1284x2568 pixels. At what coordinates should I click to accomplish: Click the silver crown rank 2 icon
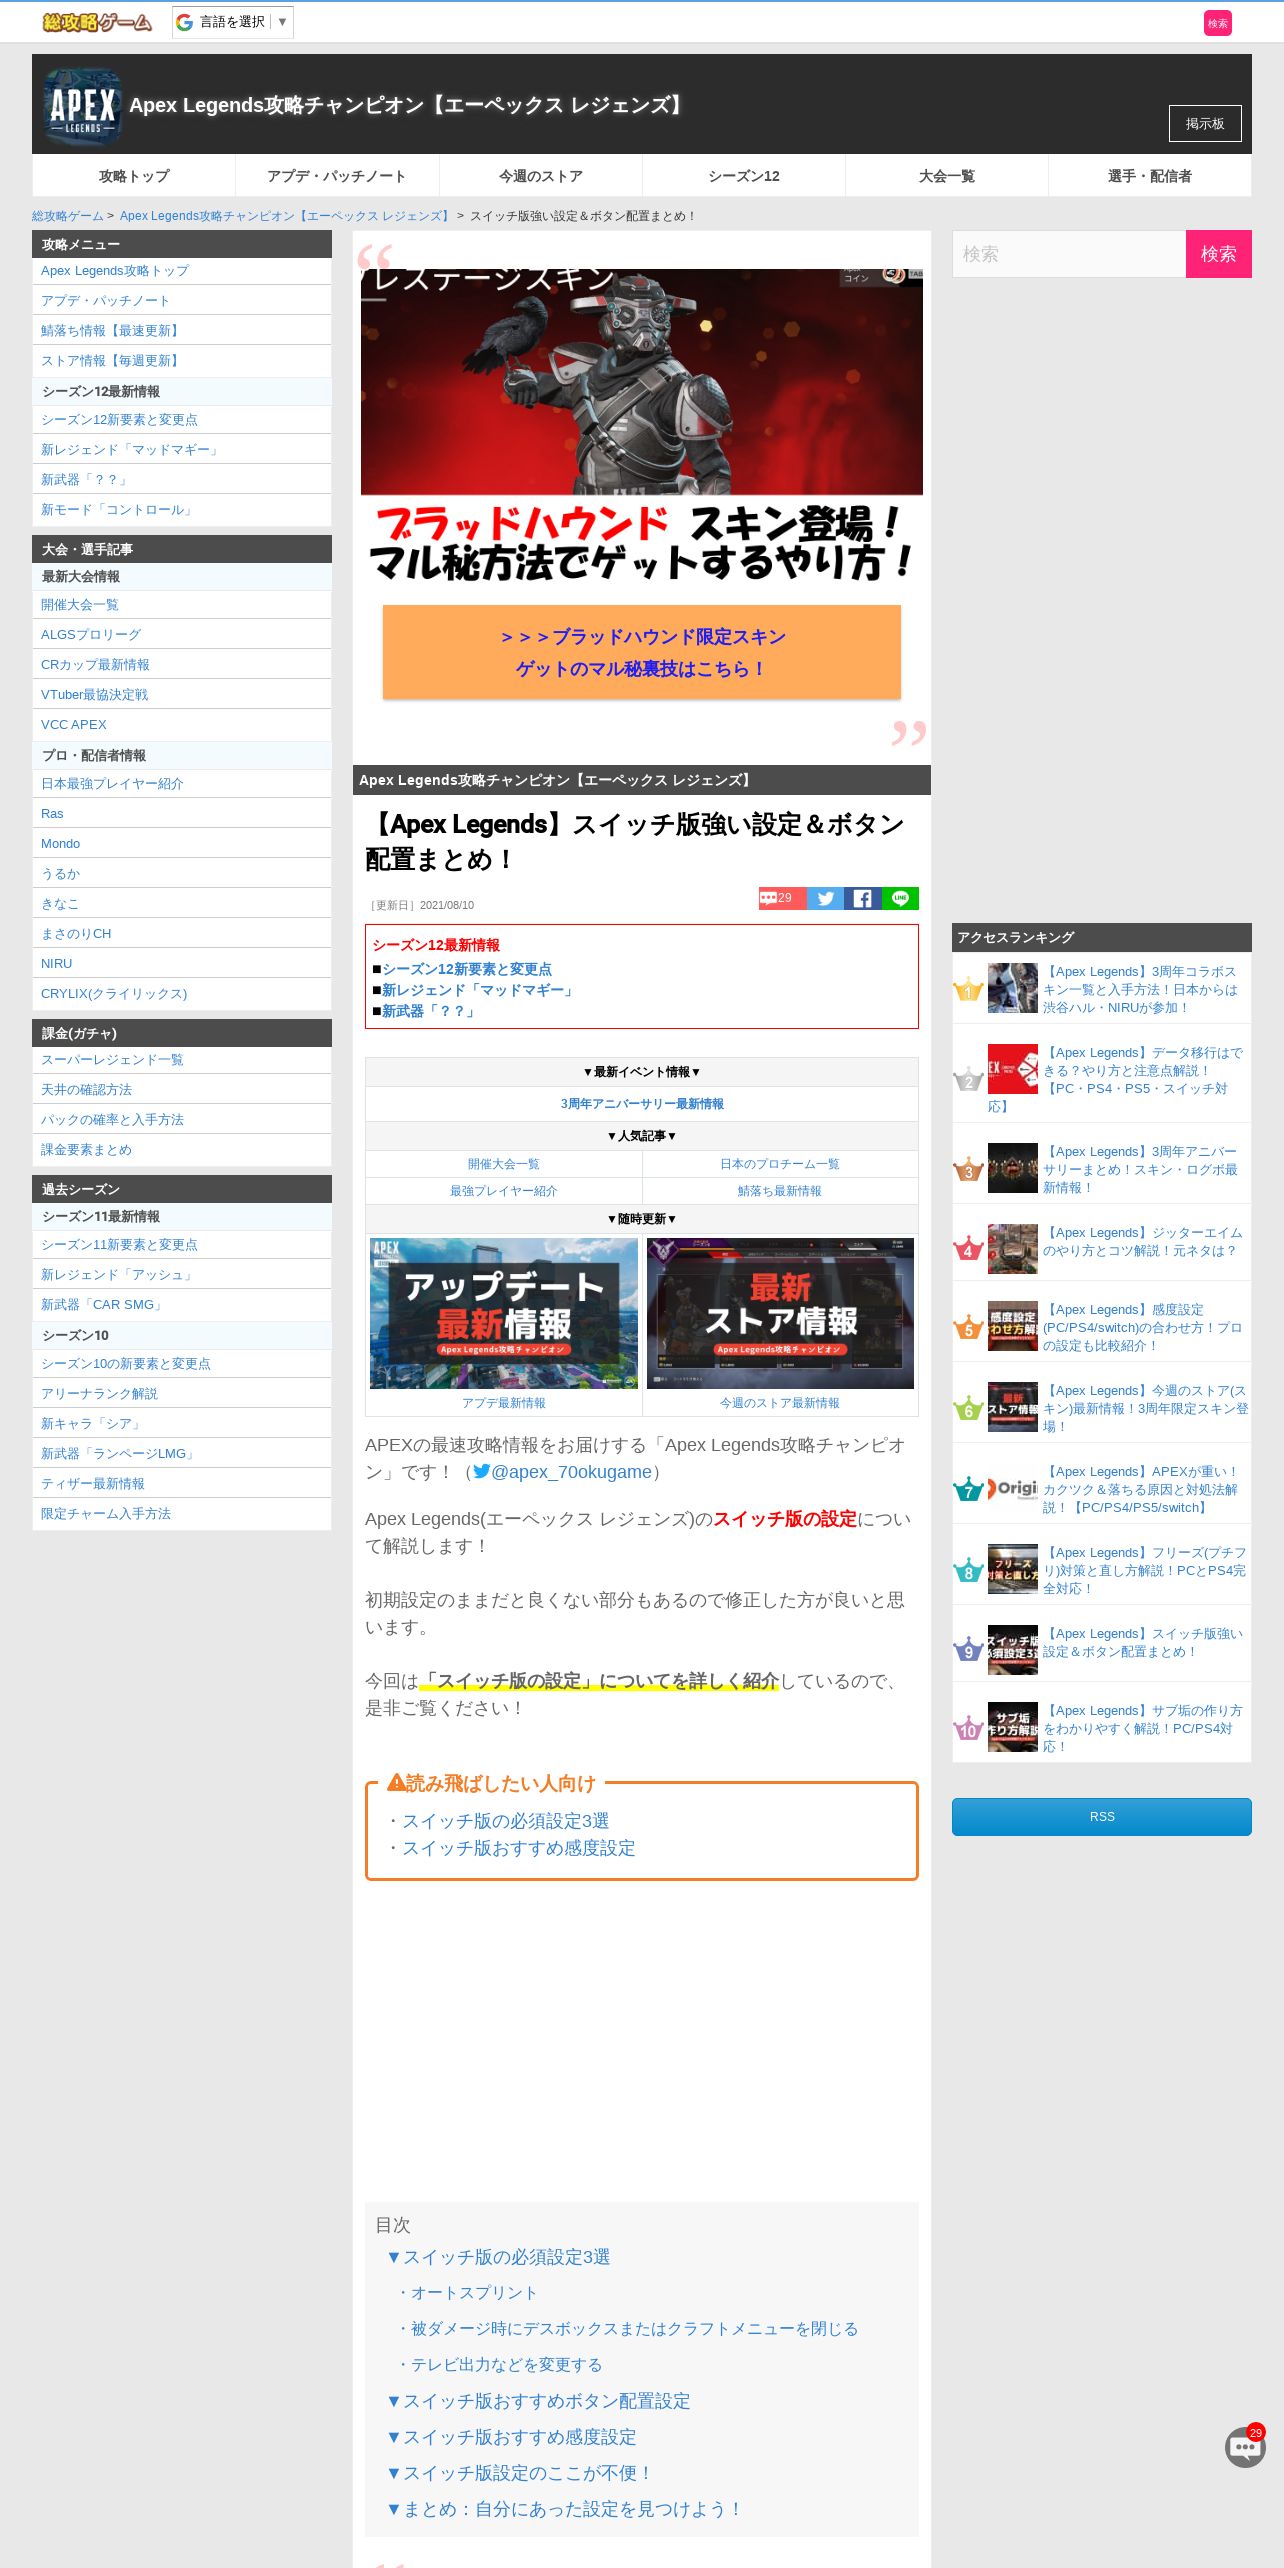968,1080
